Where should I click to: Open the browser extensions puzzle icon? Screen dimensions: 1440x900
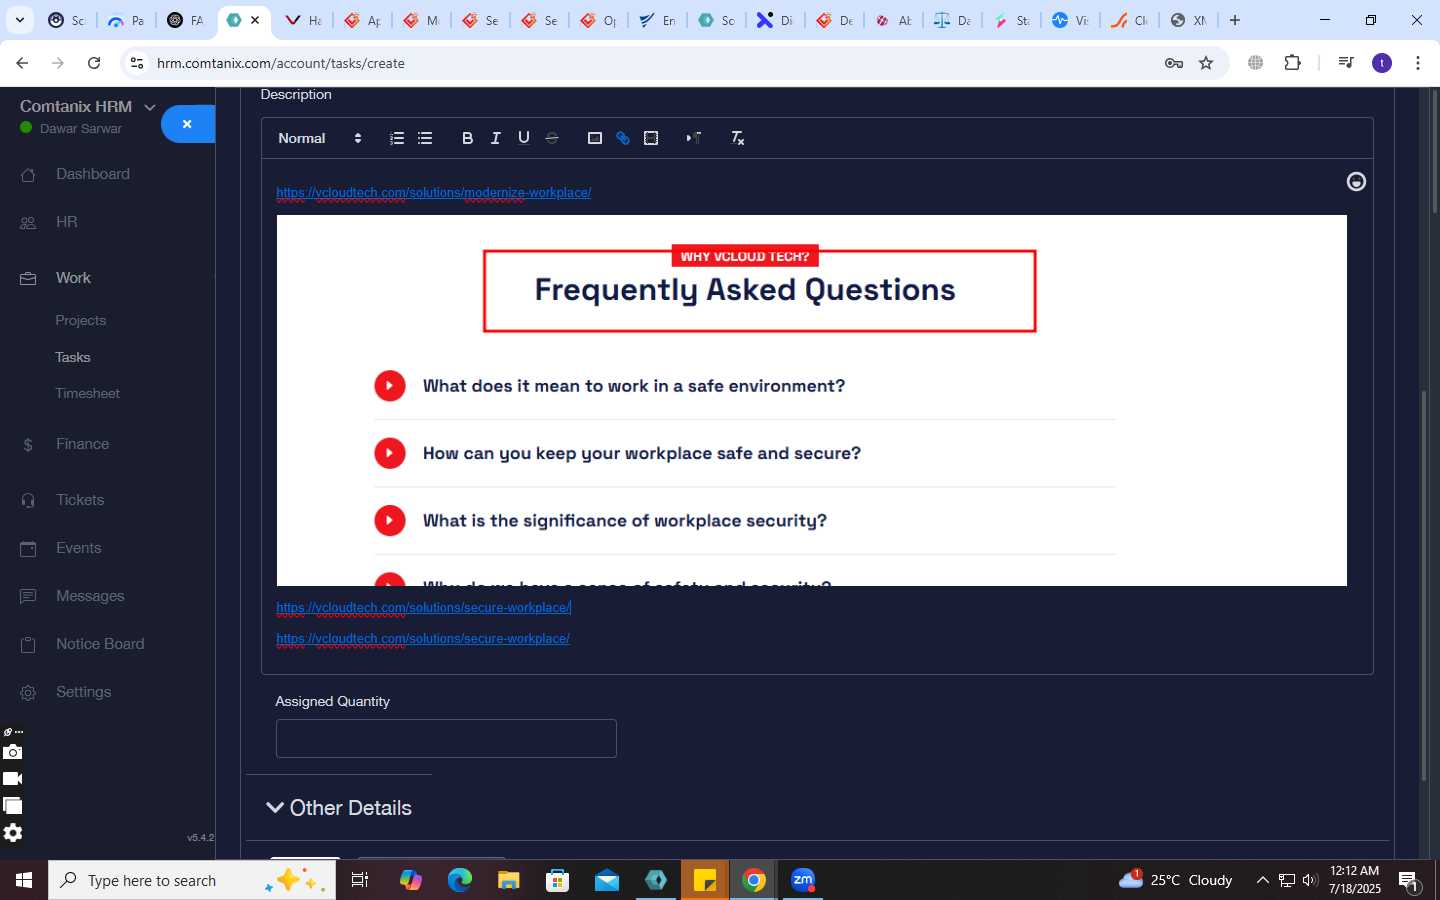point(1292,63)
